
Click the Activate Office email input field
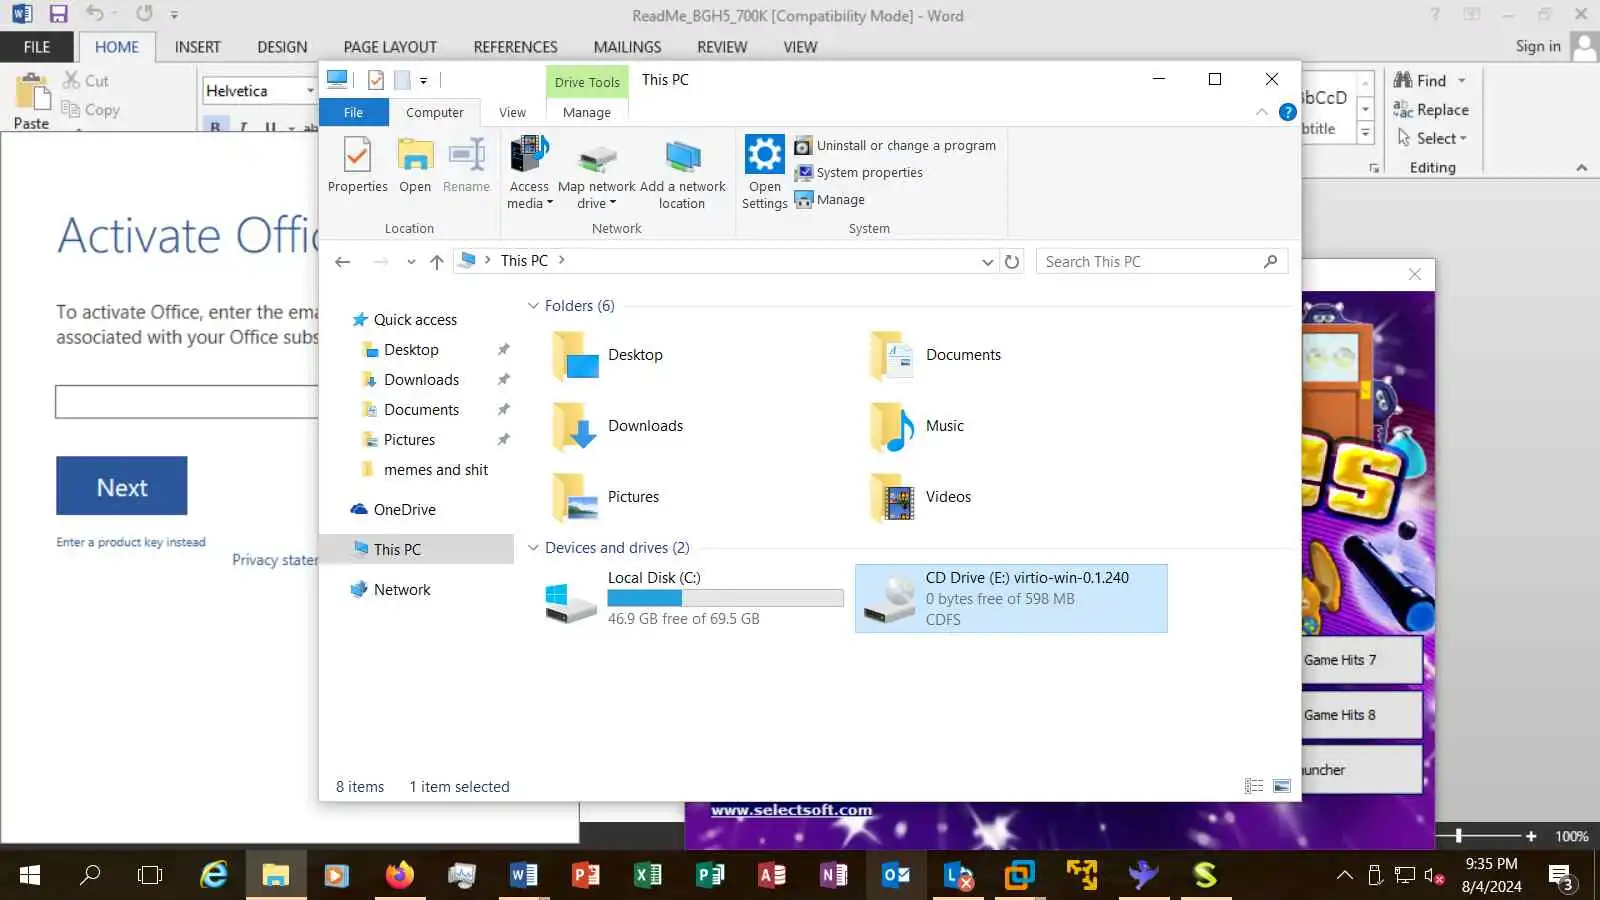pos(187,401)
